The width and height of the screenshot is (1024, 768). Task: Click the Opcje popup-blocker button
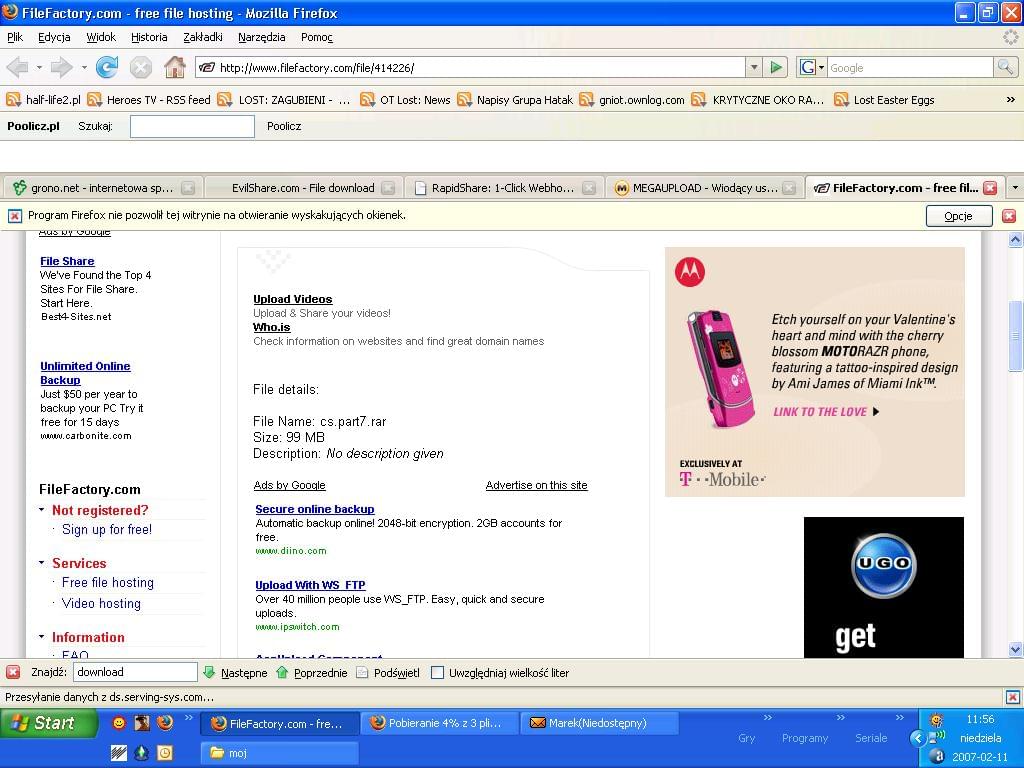click(x=959, y=216)
